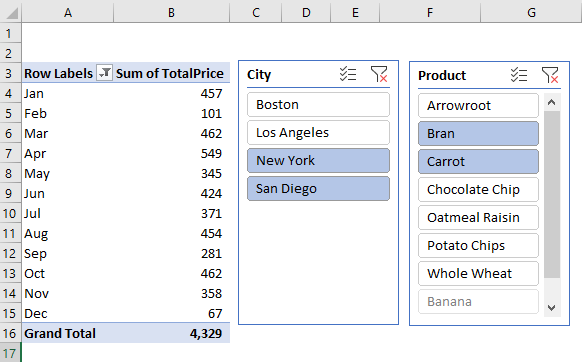
Task: Toggle New York in City slicer
Action: (x=318, y=160)
